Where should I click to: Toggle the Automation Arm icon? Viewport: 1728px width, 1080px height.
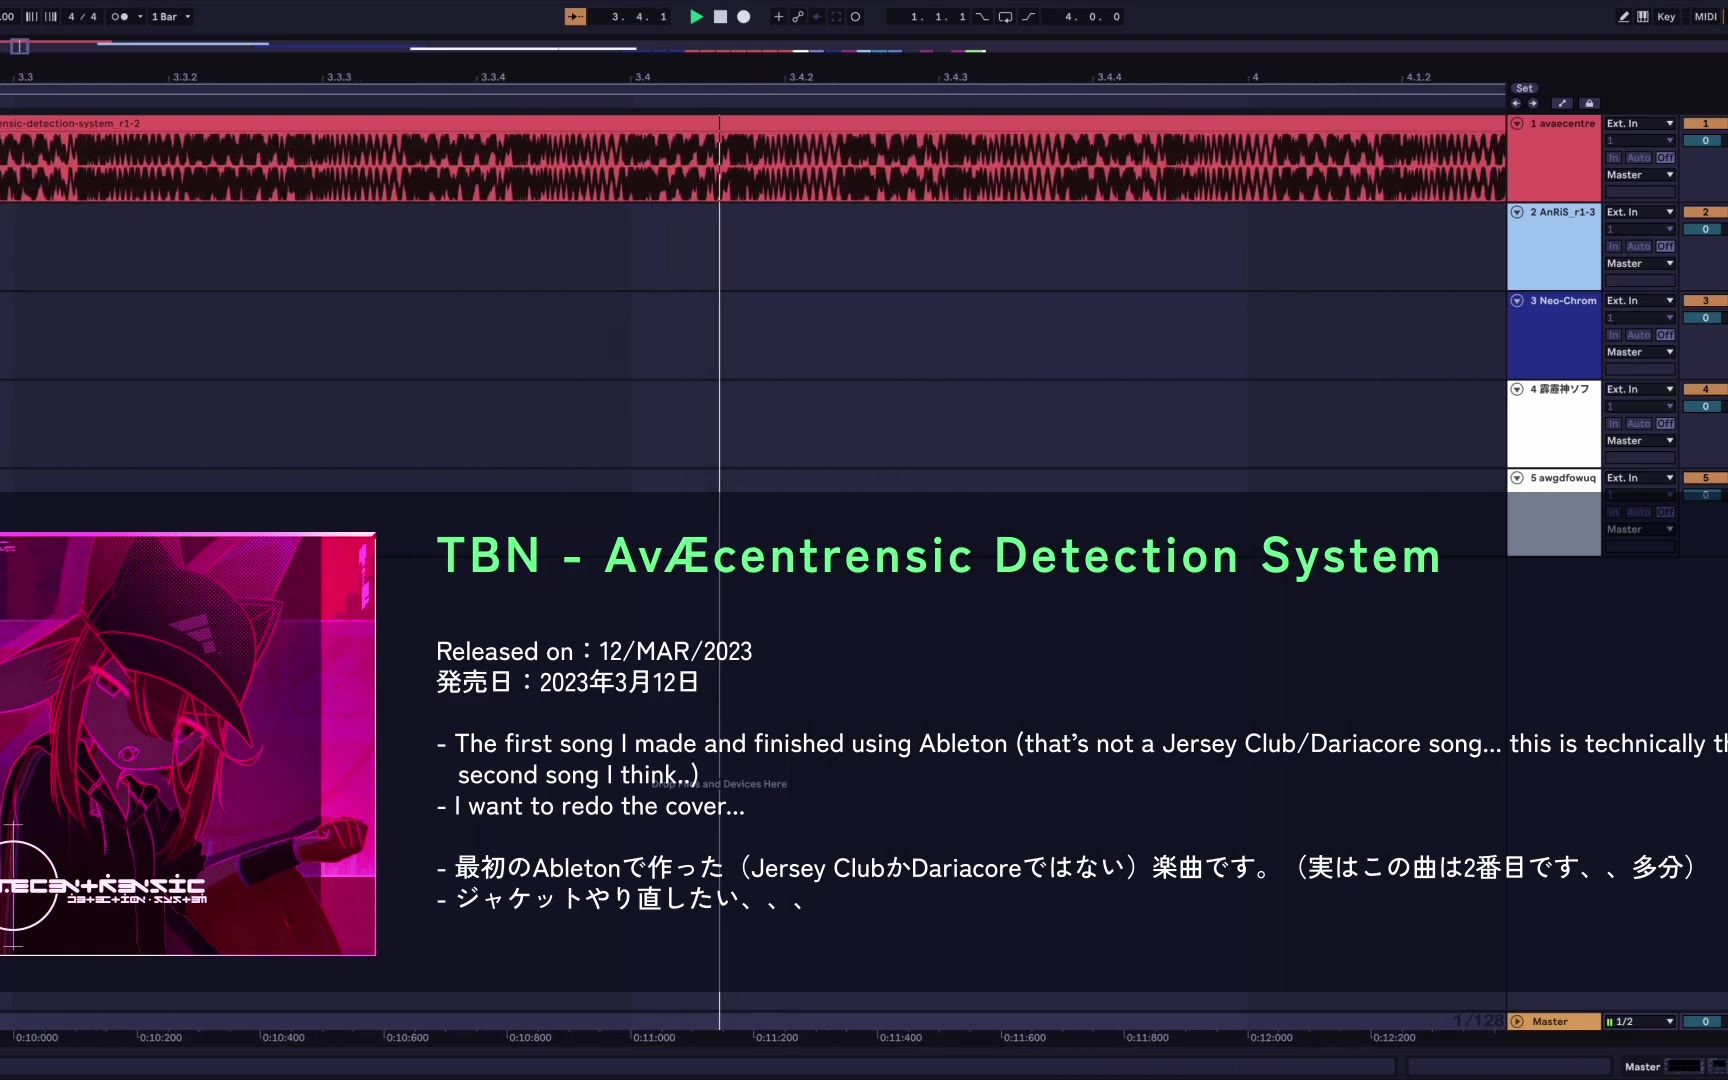(x=798, y=17)
